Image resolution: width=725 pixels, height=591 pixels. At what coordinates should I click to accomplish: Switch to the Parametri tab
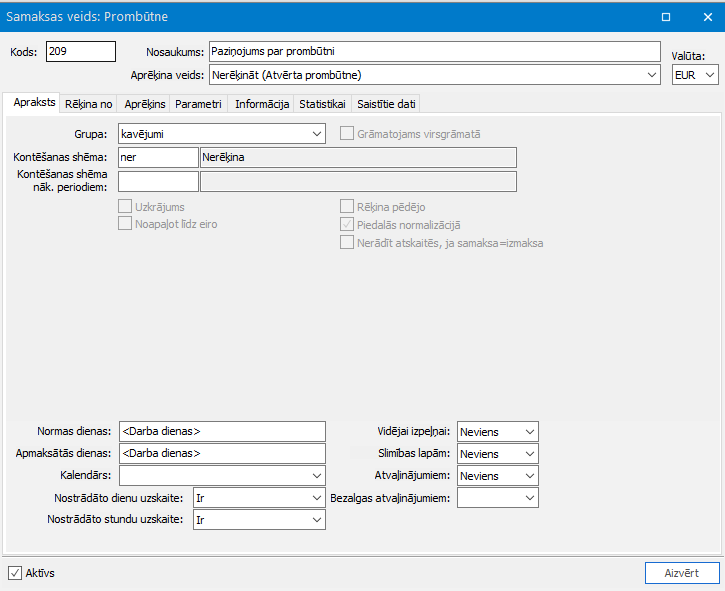[198, 104]
